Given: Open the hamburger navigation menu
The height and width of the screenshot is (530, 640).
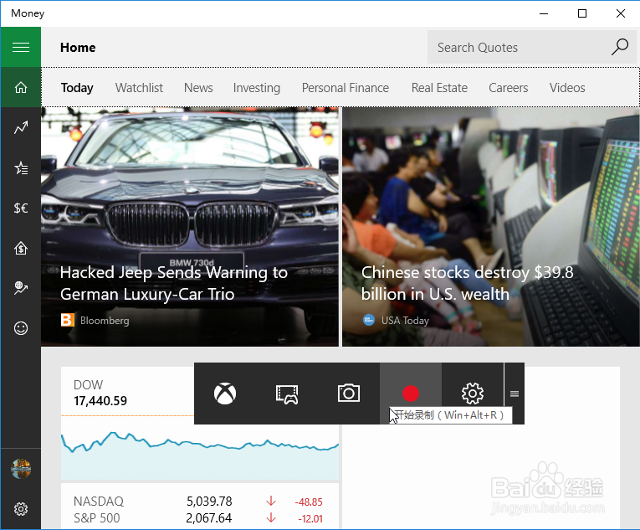Looking at the screenshot, I should (21, 47).
